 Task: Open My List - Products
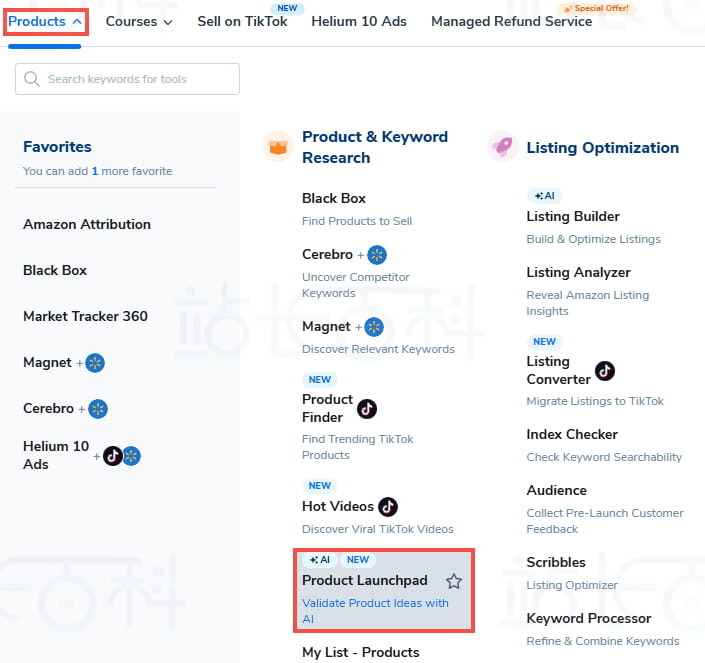pos(361,652)
